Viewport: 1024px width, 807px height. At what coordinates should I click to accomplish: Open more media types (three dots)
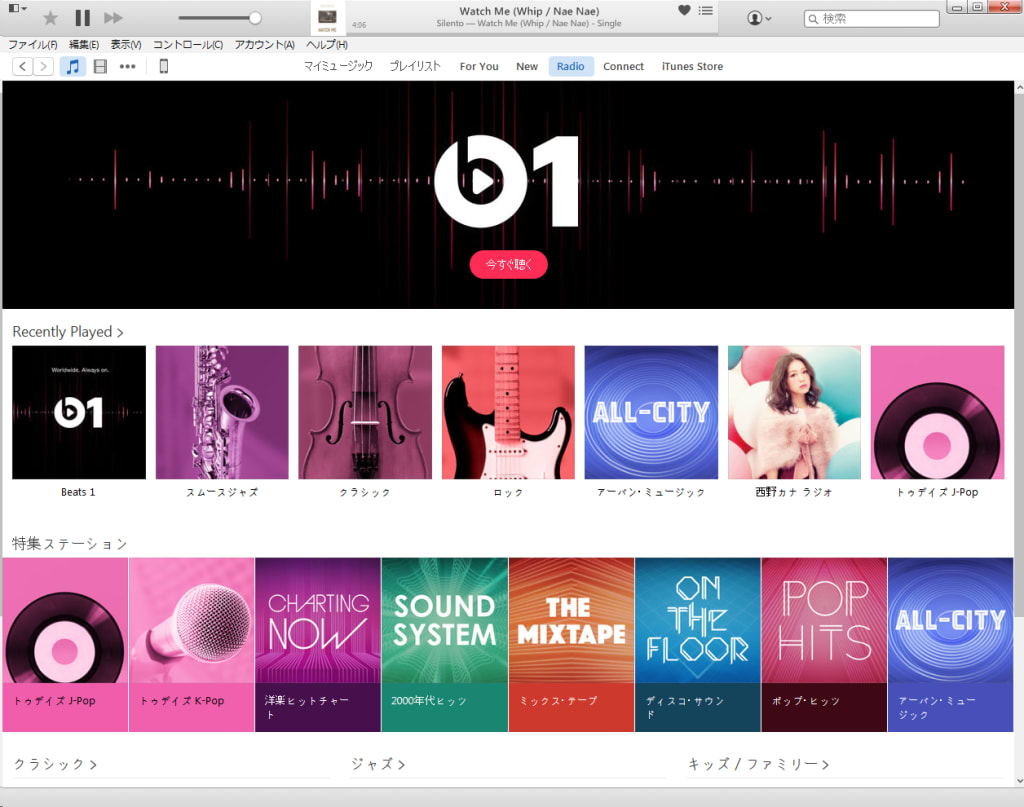(127, 66)
